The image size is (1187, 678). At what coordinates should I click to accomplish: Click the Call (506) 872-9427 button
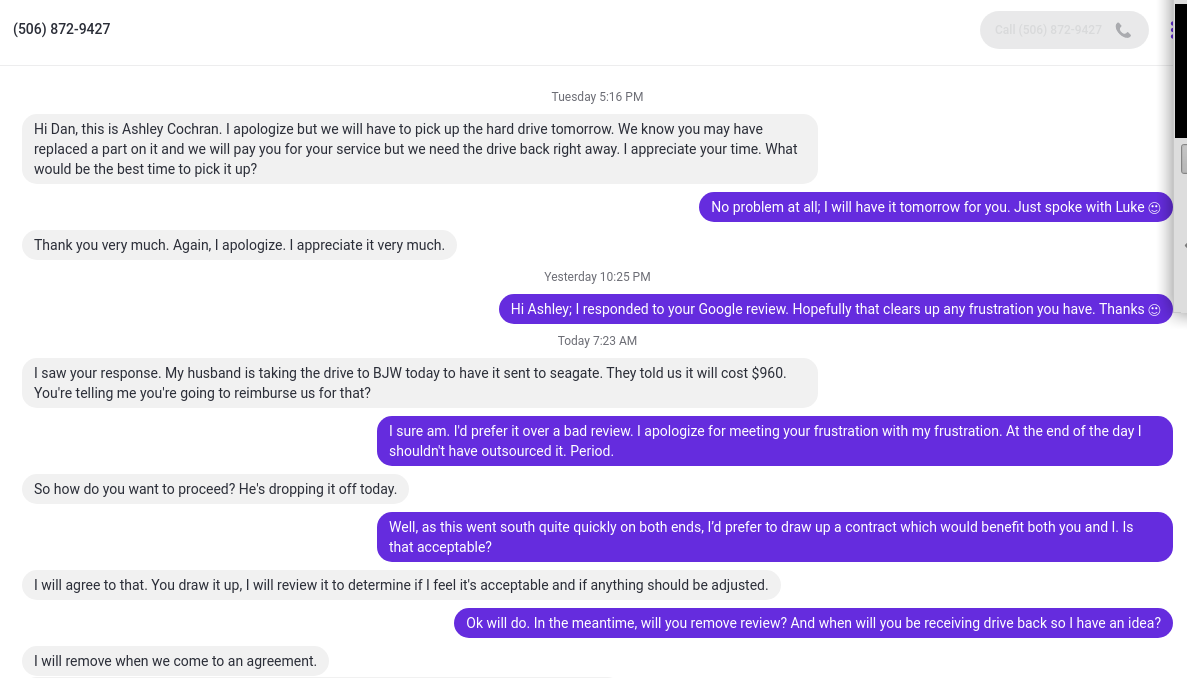[x=1064, y=30]
